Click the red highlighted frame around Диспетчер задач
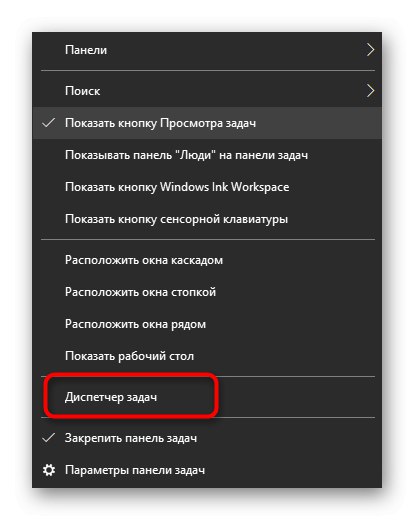The image size is (414, 520). (131, 396)
